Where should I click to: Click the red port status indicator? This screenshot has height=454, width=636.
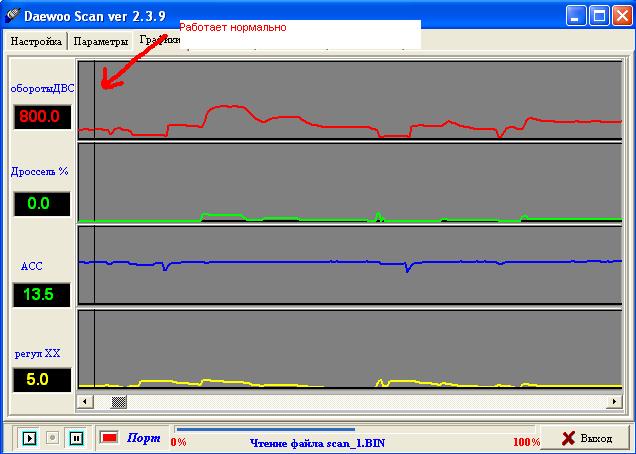(x=109, y=438)
